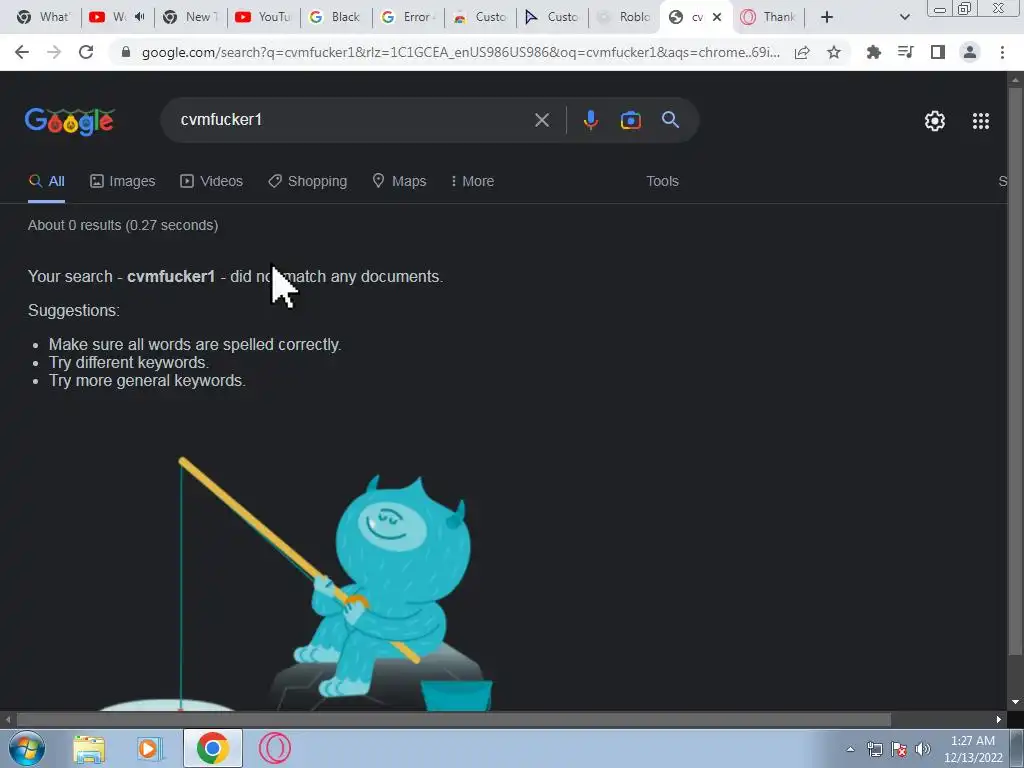This screenshot has height=768, width=1024.
Task: Expand the tab search dropdown
Action: point(904,17)
